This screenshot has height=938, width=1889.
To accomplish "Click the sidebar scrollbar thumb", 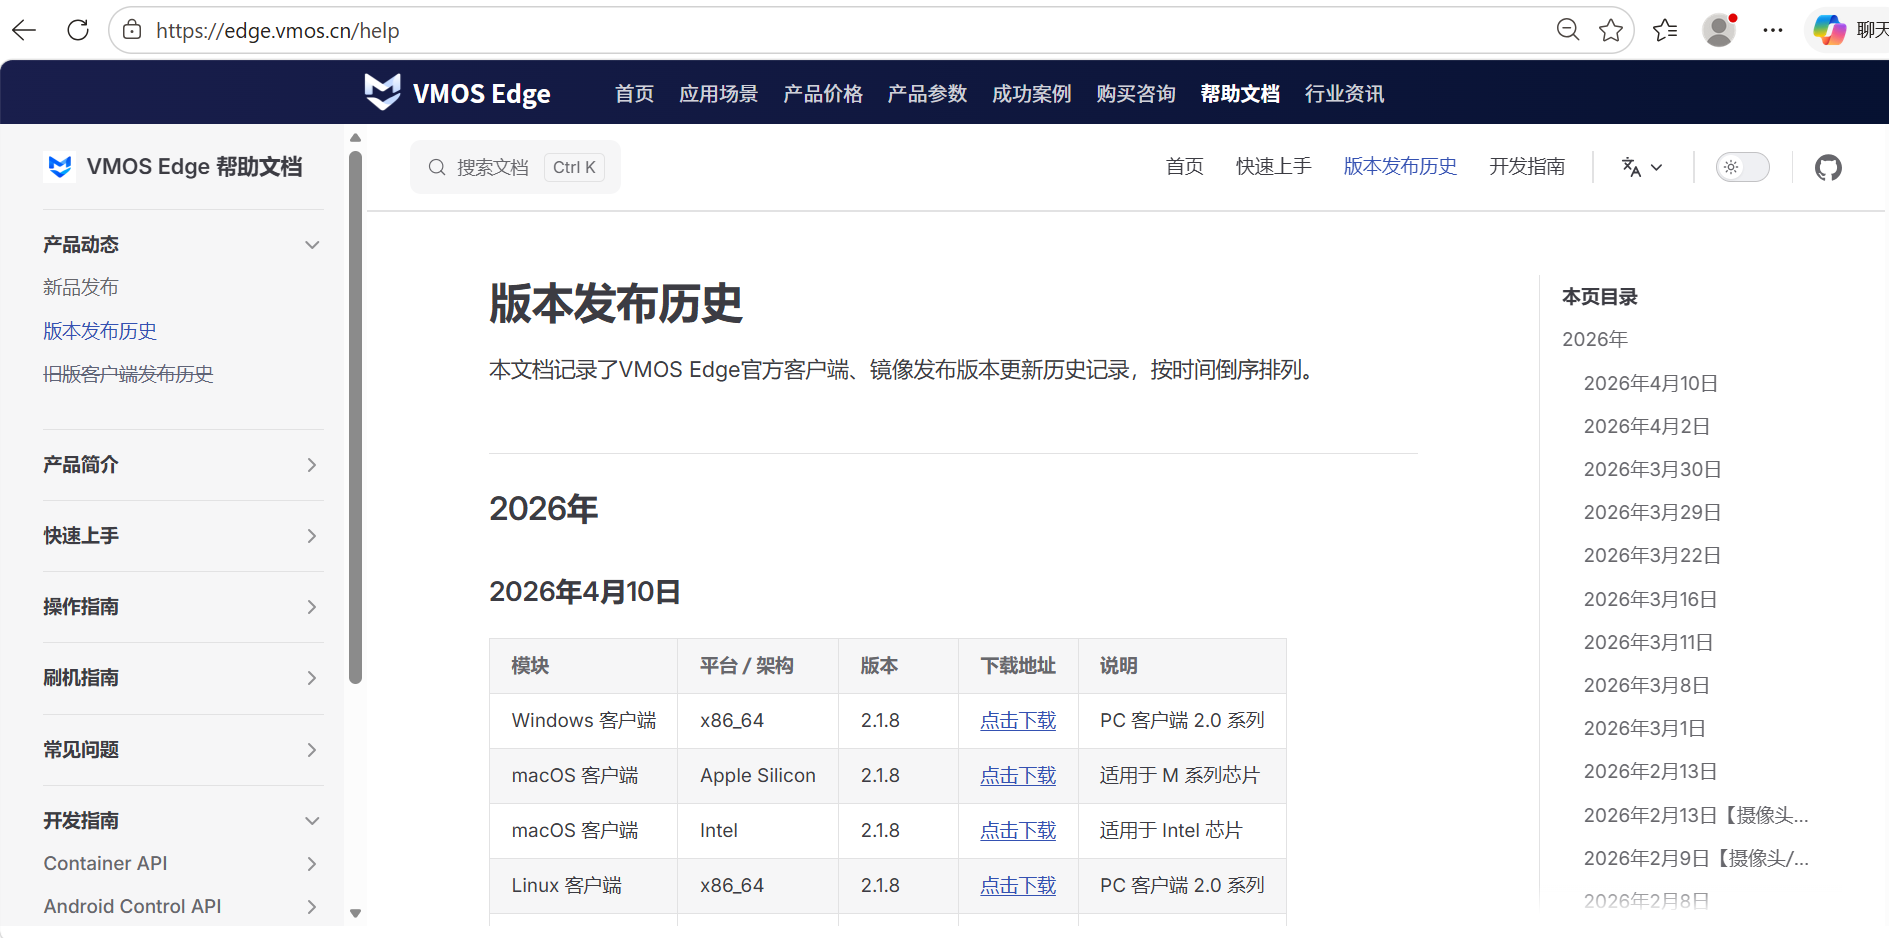I will click(355, 417).
